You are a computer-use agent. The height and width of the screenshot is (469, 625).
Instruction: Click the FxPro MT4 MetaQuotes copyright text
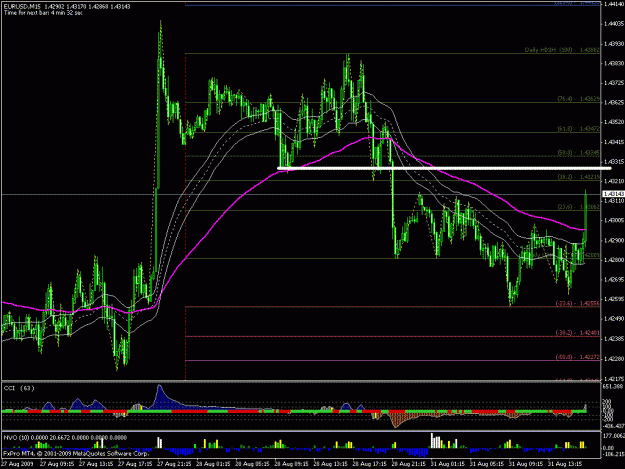point(76,453)
